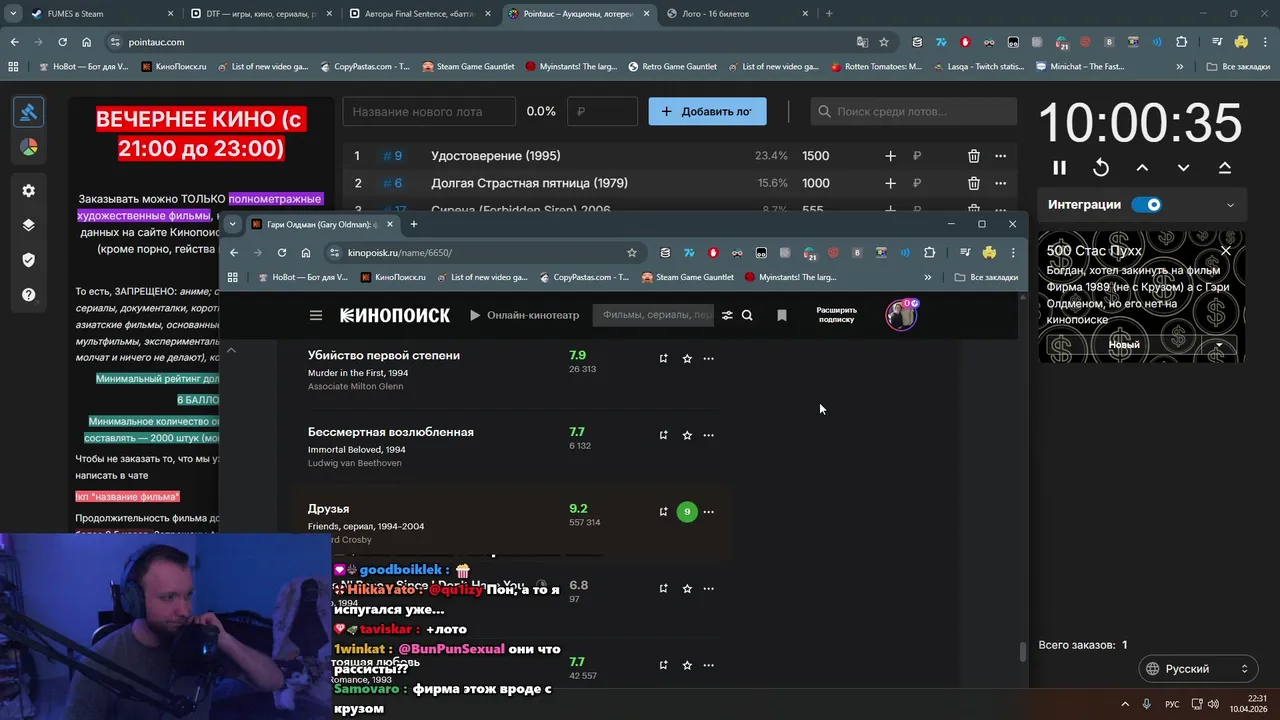
Task: Click lot title Удостоверение (1995)
Action: pyautogui.click(x=495, y=156)
